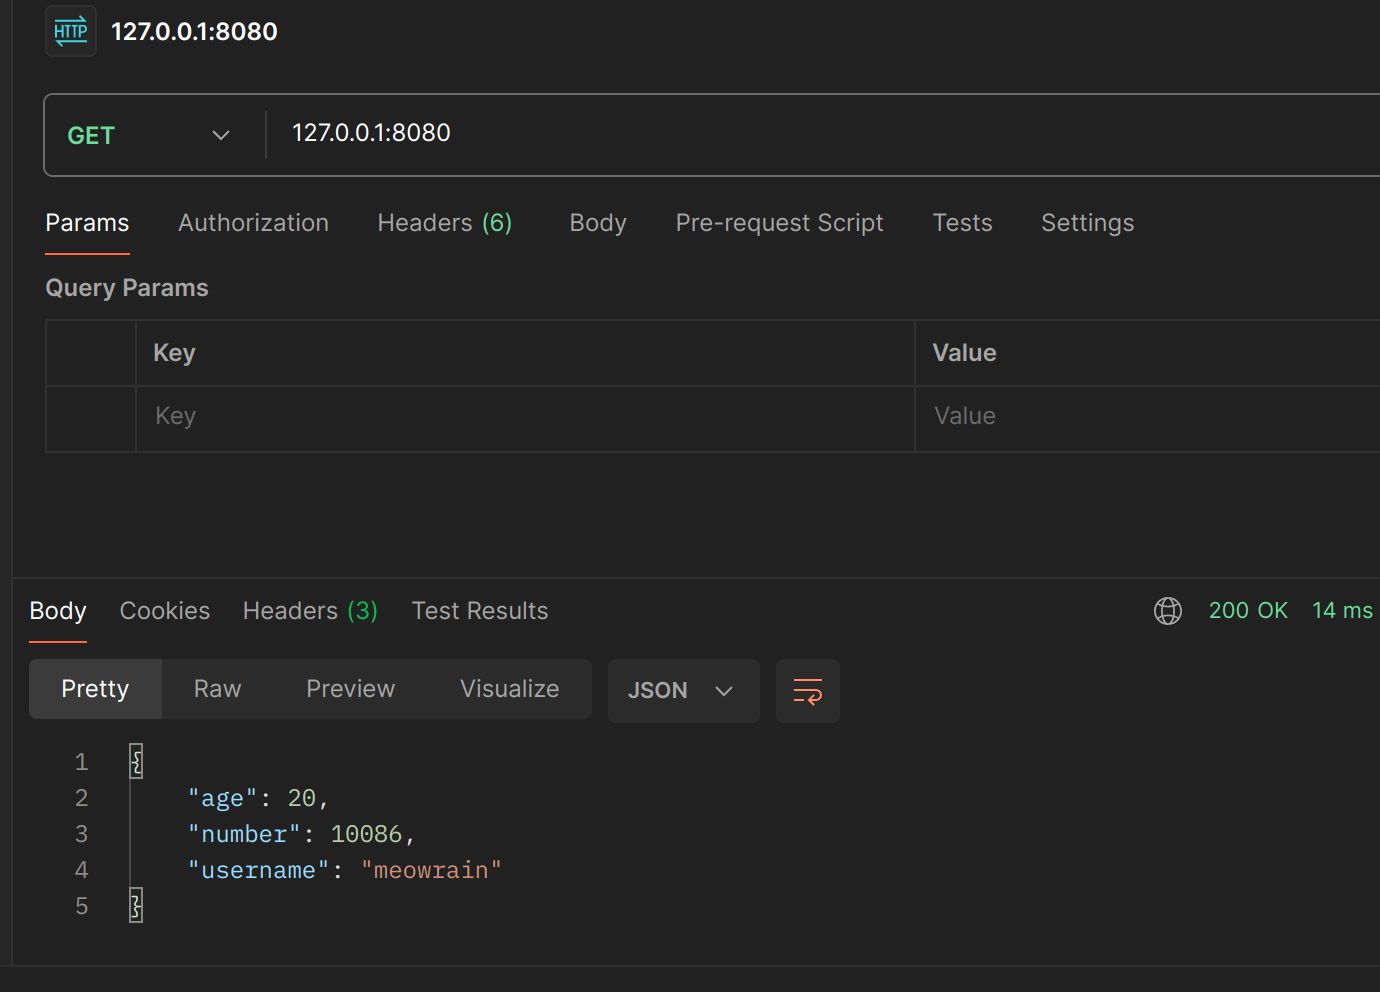Screen dimensions: 1380x992
Task: Click the HTTP request icon
Action: (x=70, y=32)
